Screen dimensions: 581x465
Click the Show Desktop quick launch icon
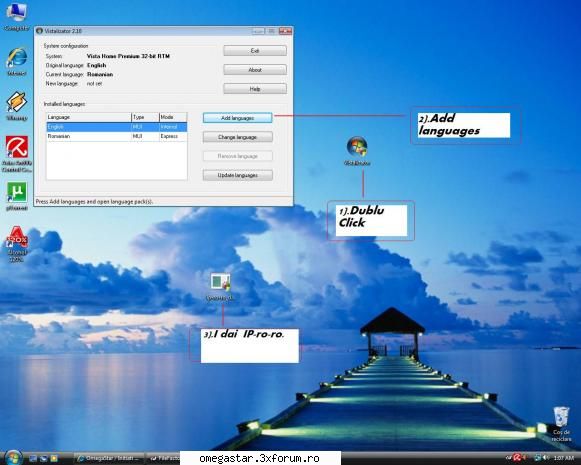click(x=33, y=458)
